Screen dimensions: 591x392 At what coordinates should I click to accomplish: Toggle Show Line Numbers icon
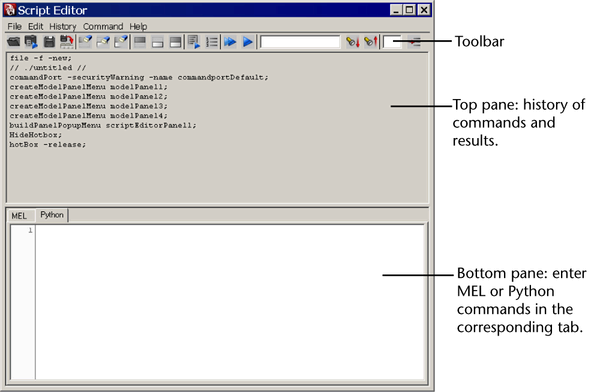click(212, 41)
